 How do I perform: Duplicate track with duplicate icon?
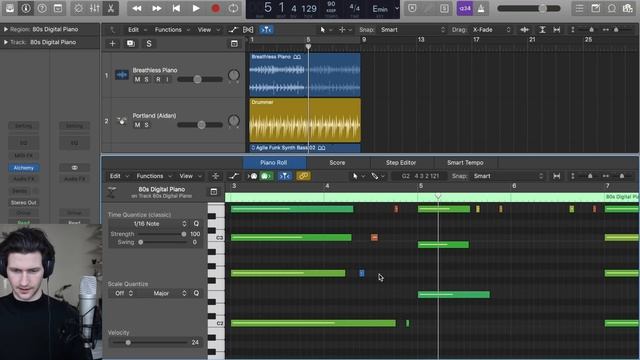pos(131,43)
